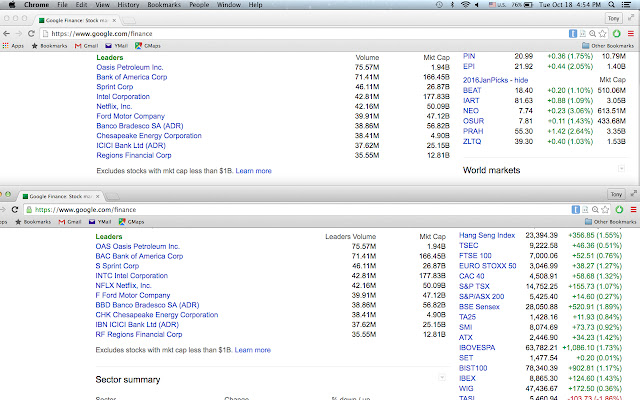Close the Google Finance tab in bottom window

tap(97, 196)
